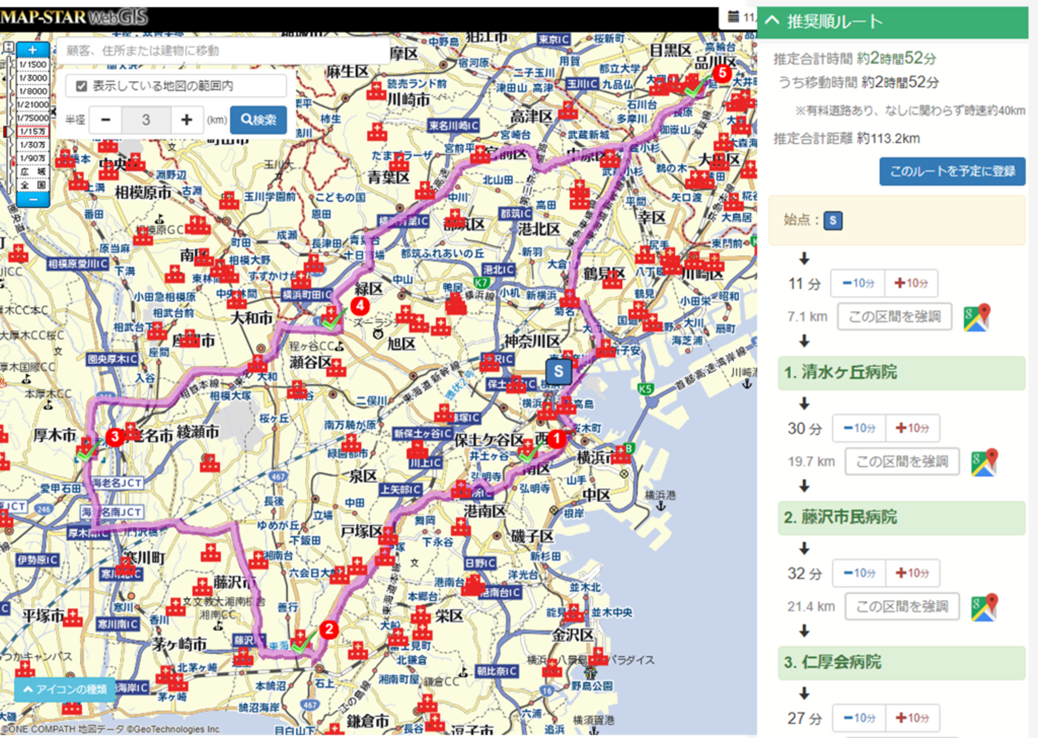The image size is (1038, 738).
Task: Click the small icon above the scale slider
Action: 7,48
